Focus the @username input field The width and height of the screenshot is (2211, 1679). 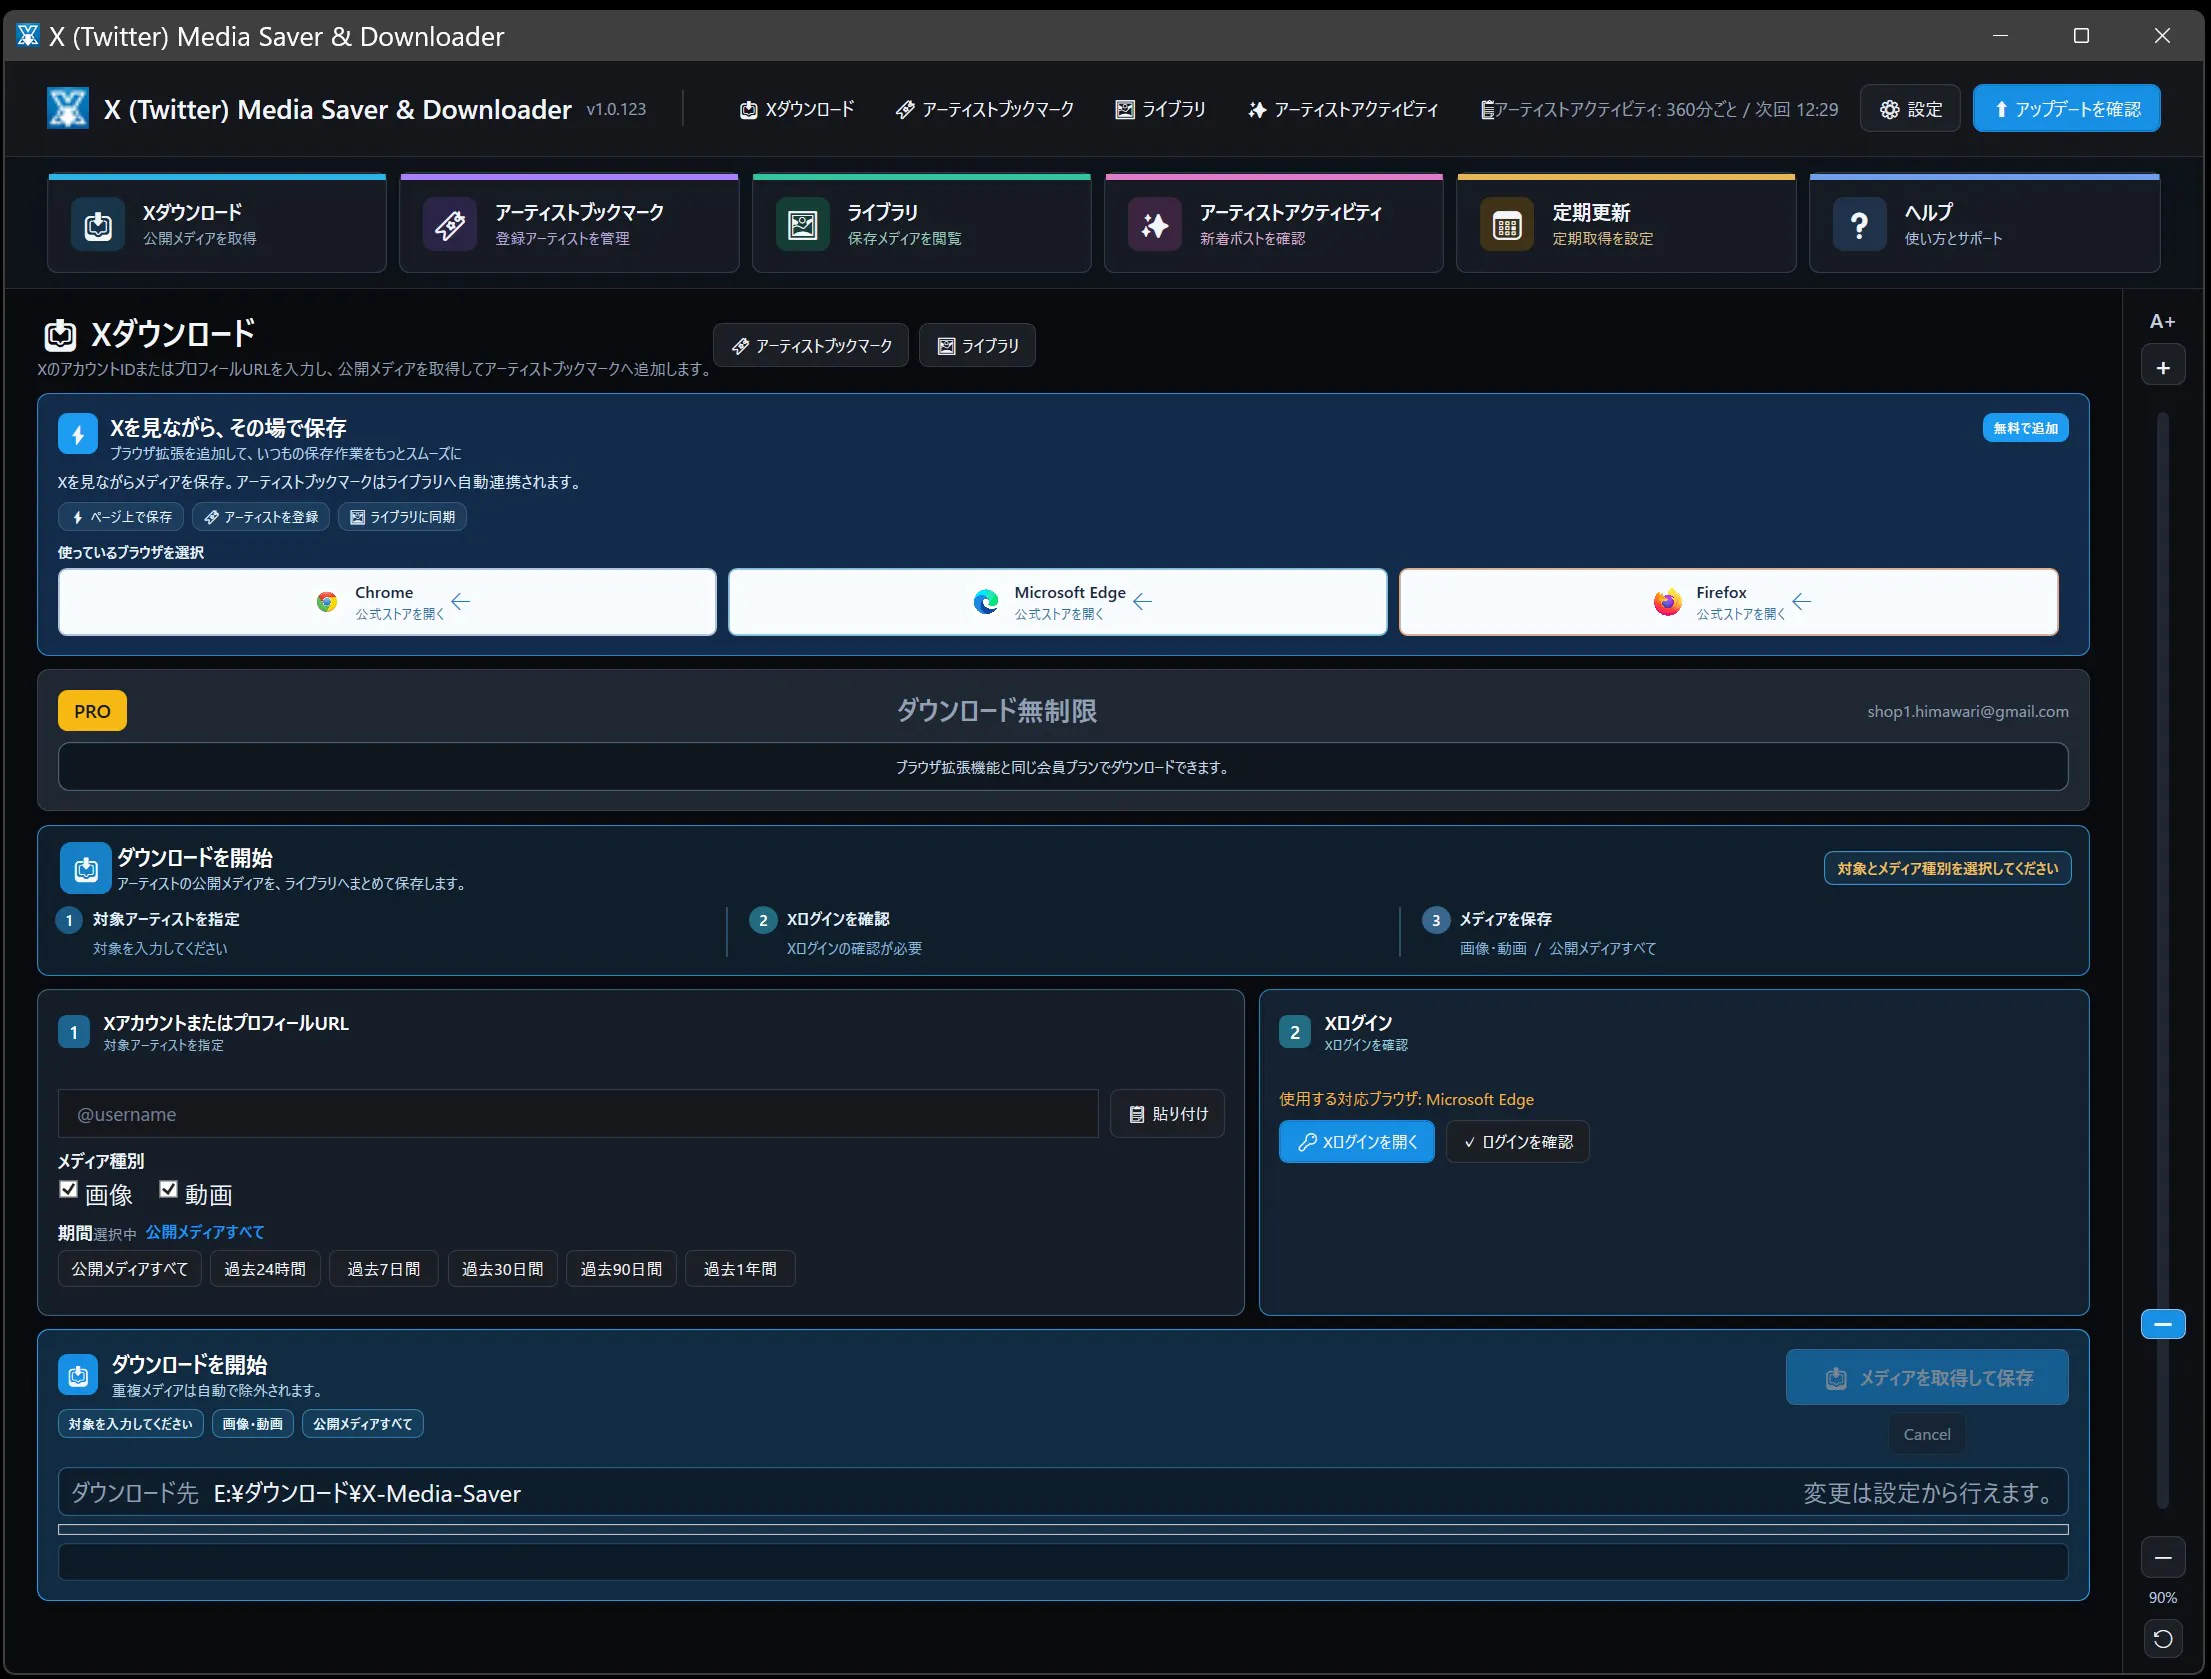point(578,1114)
